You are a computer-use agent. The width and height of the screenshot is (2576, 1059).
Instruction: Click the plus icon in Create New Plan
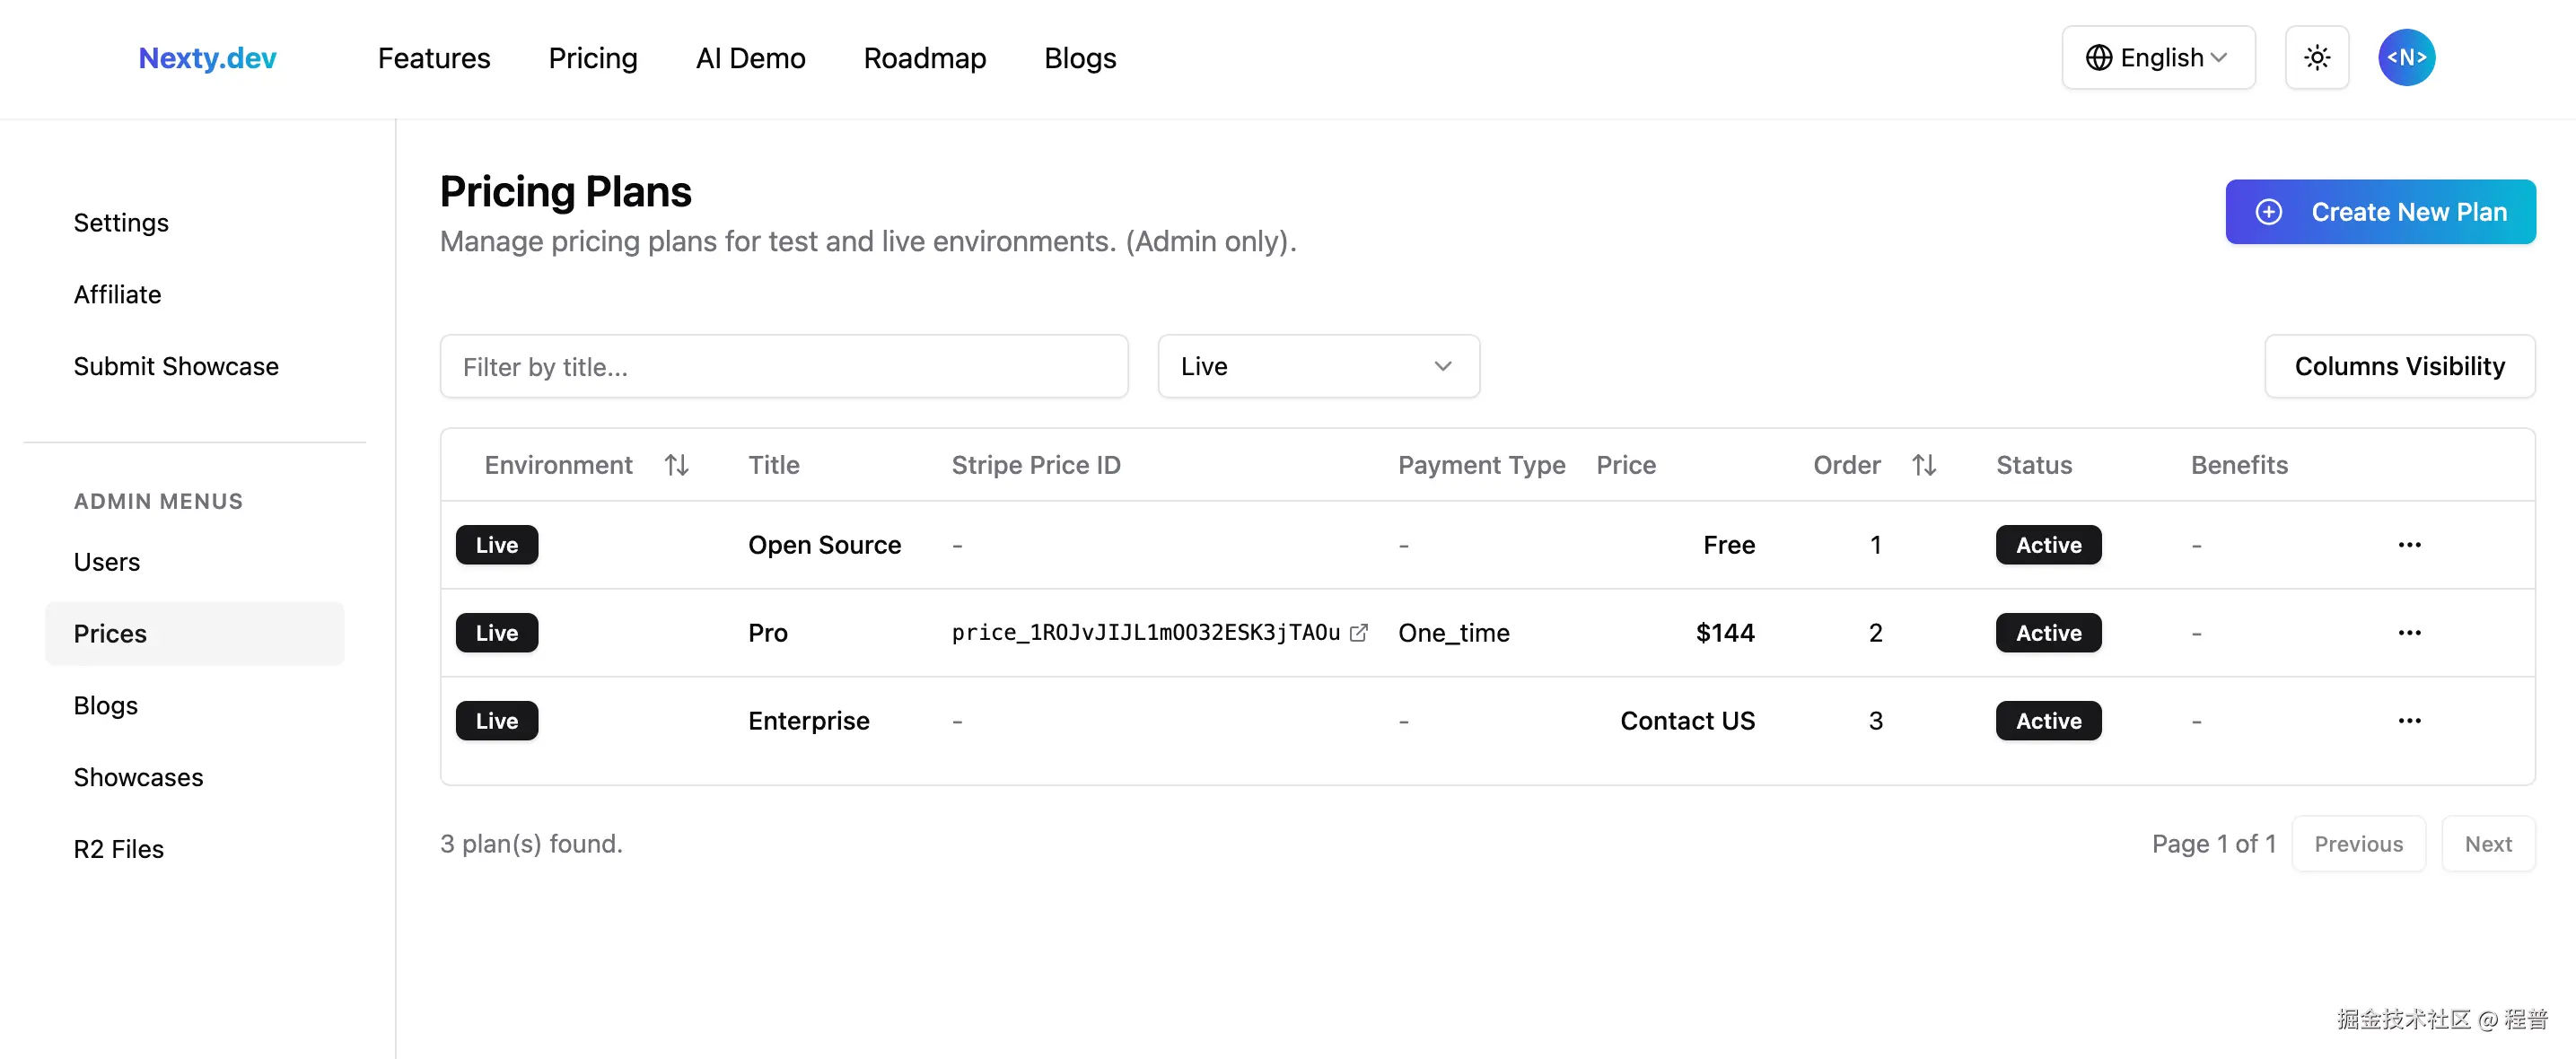point(2268,212)
